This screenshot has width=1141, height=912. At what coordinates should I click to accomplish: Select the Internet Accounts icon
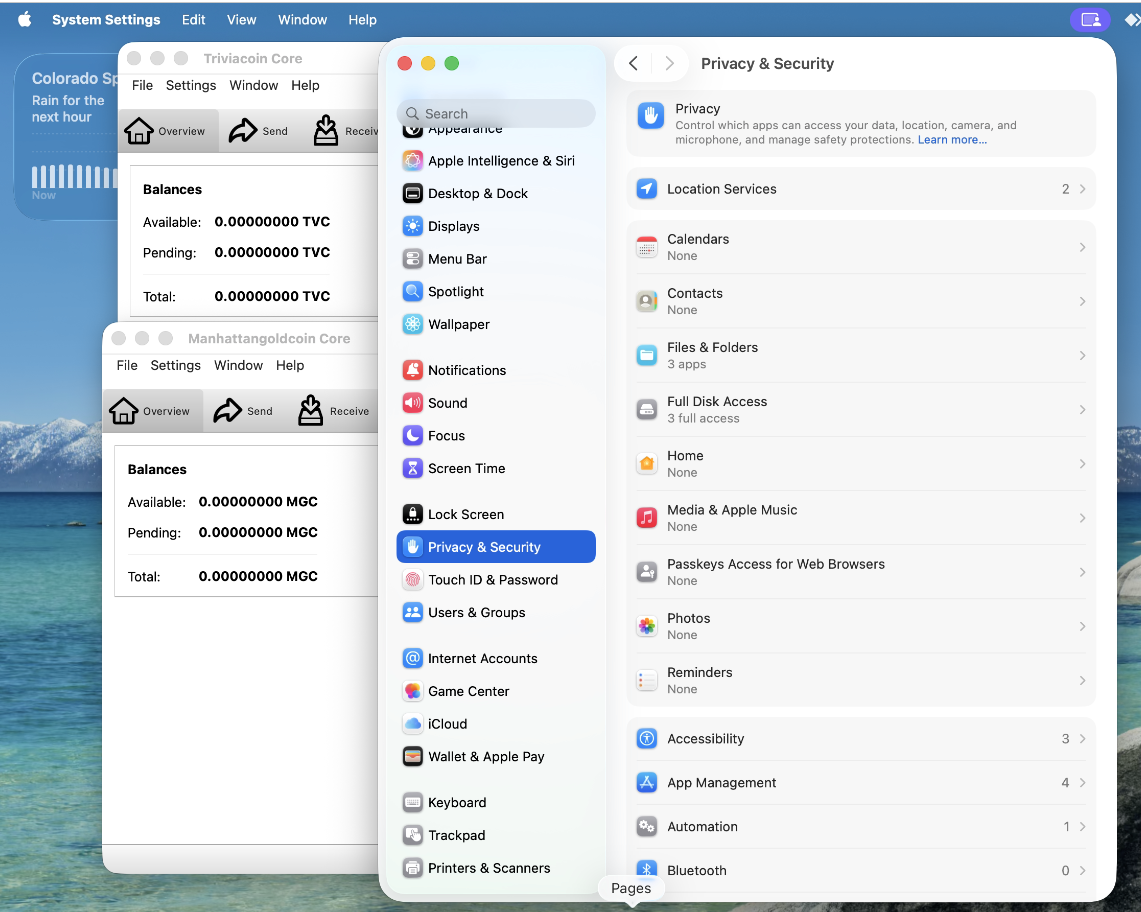pos(413,659)
